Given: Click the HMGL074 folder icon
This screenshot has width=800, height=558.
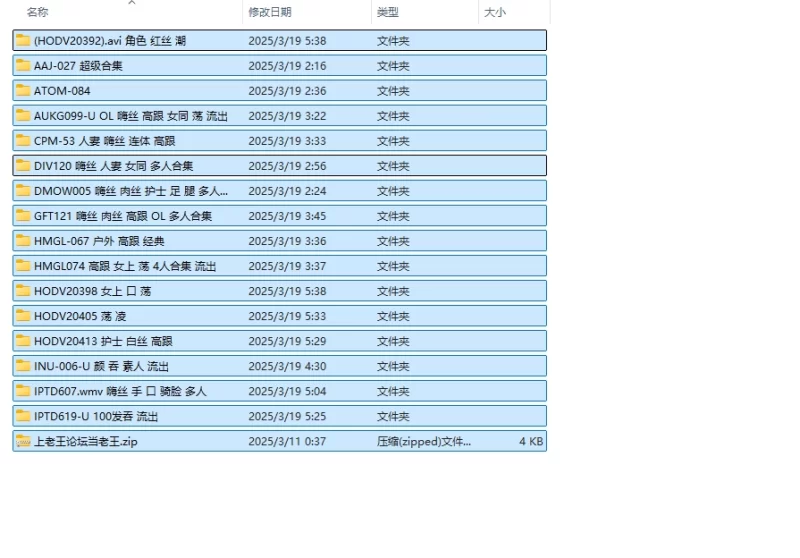Looking at the screenshot, I should click(23, 265).
